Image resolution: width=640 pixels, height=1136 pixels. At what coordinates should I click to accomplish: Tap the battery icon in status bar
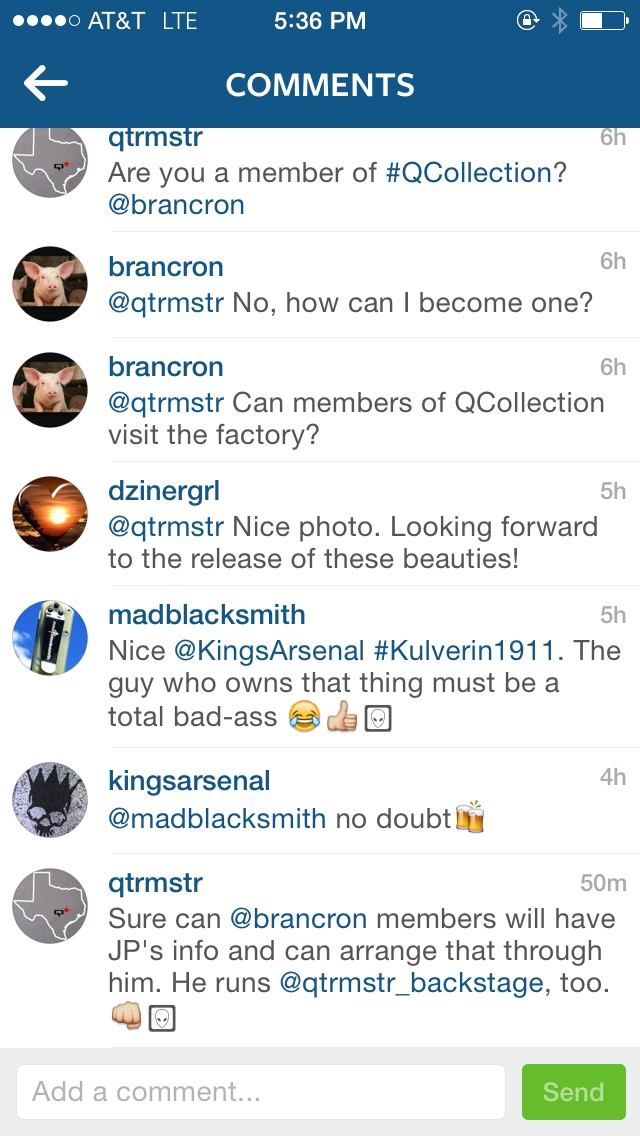pyautogui.click(x=603, y=21)
